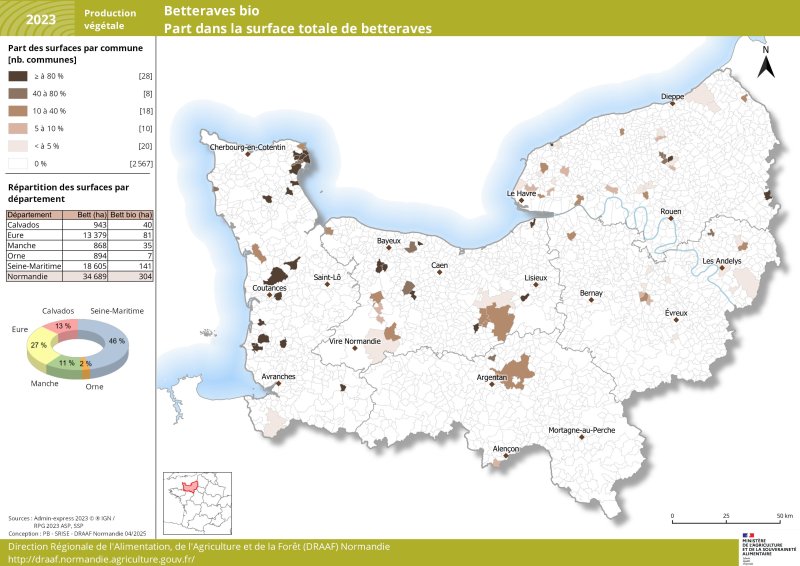Open the draaf.normandie.agriculture.gouv.fr link
This screenshot has height=566, width=800.
click(102, 559)
